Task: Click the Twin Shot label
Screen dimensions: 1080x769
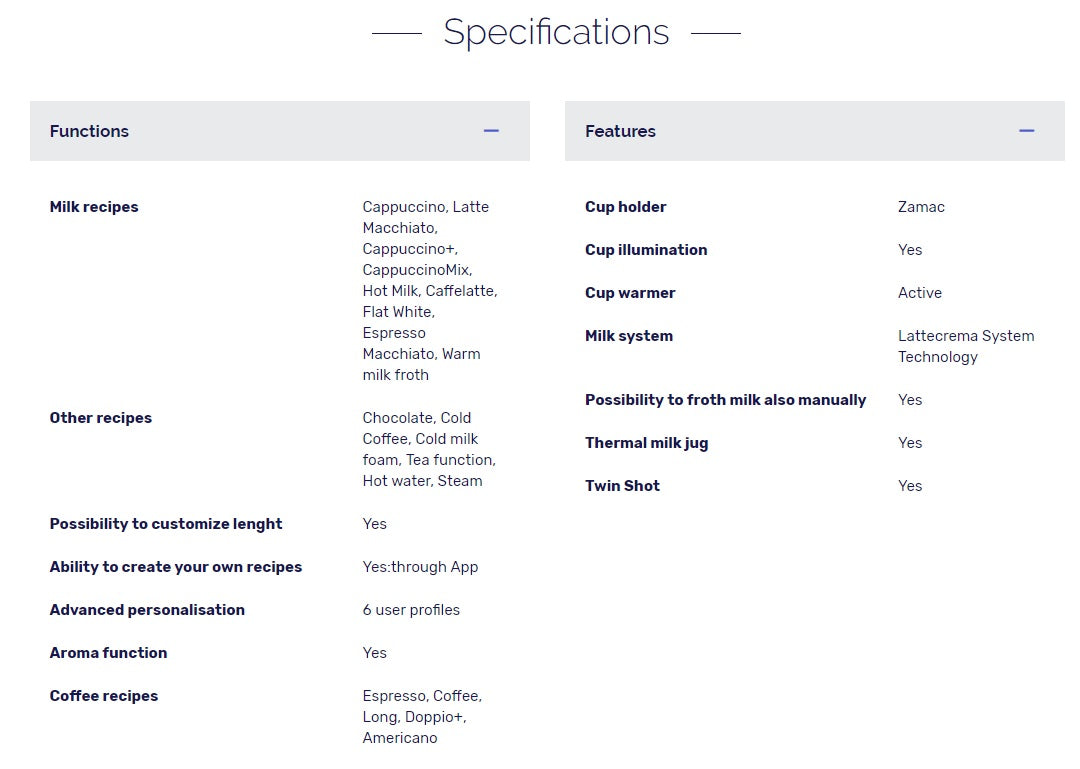Action: tap(622, 486)
